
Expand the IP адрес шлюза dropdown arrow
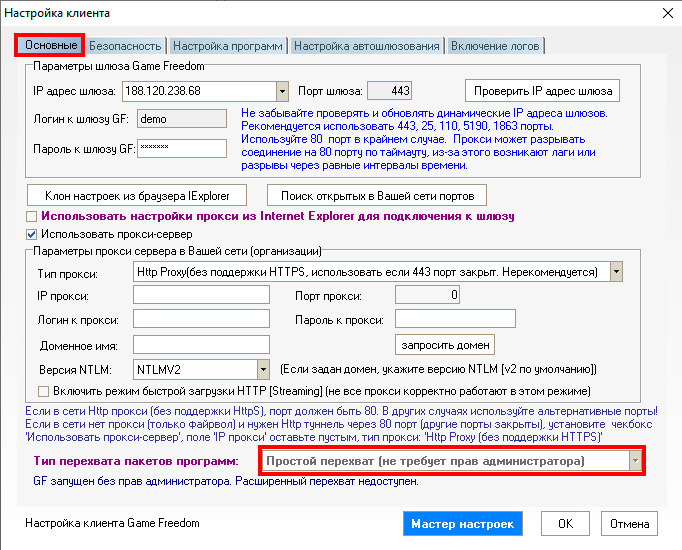[282, 91]
